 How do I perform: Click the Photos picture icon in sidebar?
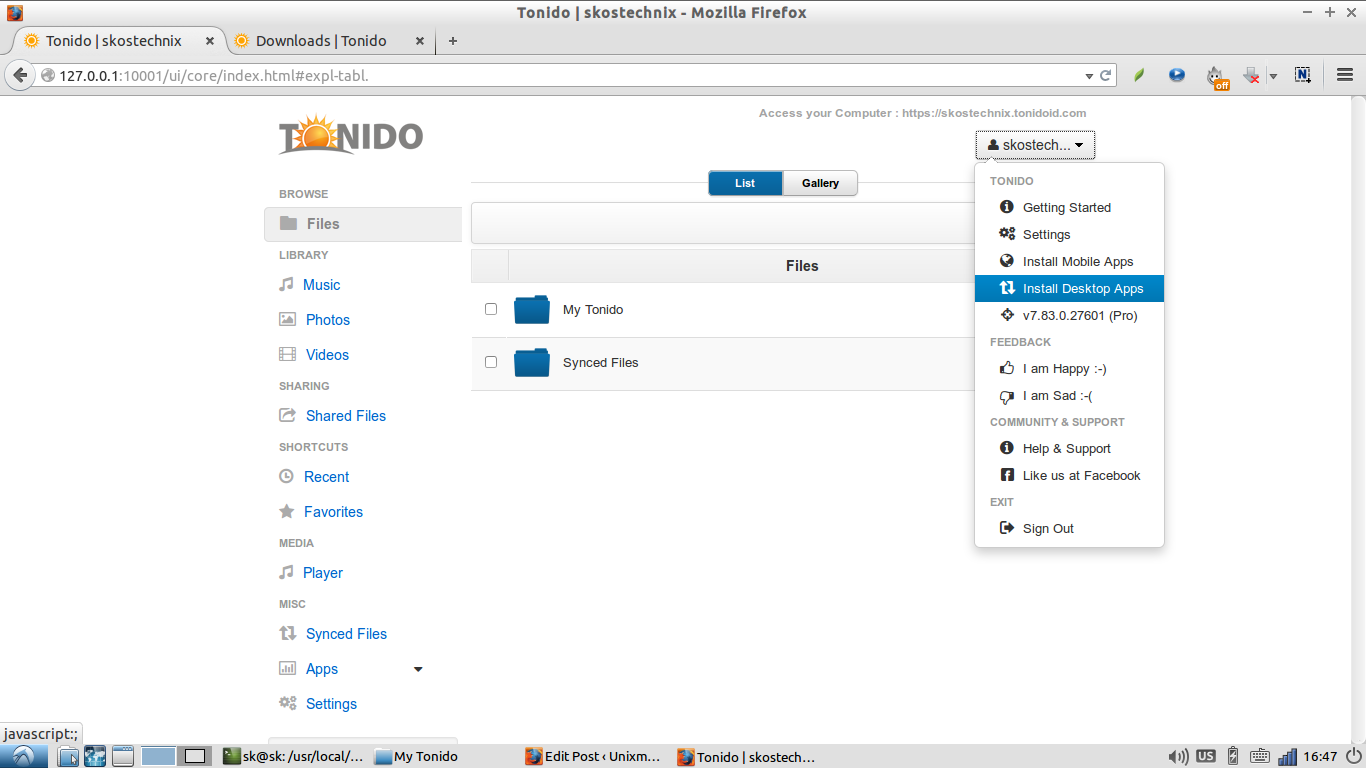pyautogui.click(x=287, y=319)
